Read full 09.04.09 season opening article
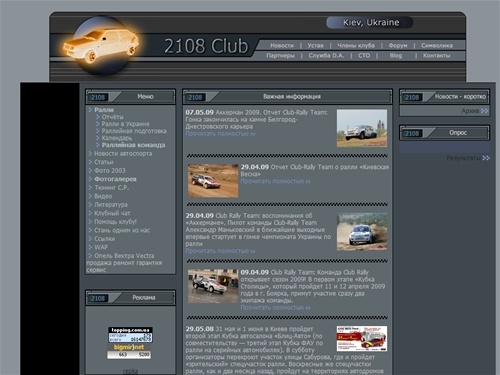The width and height of the screenshot is (500, 375). (275, 308)
